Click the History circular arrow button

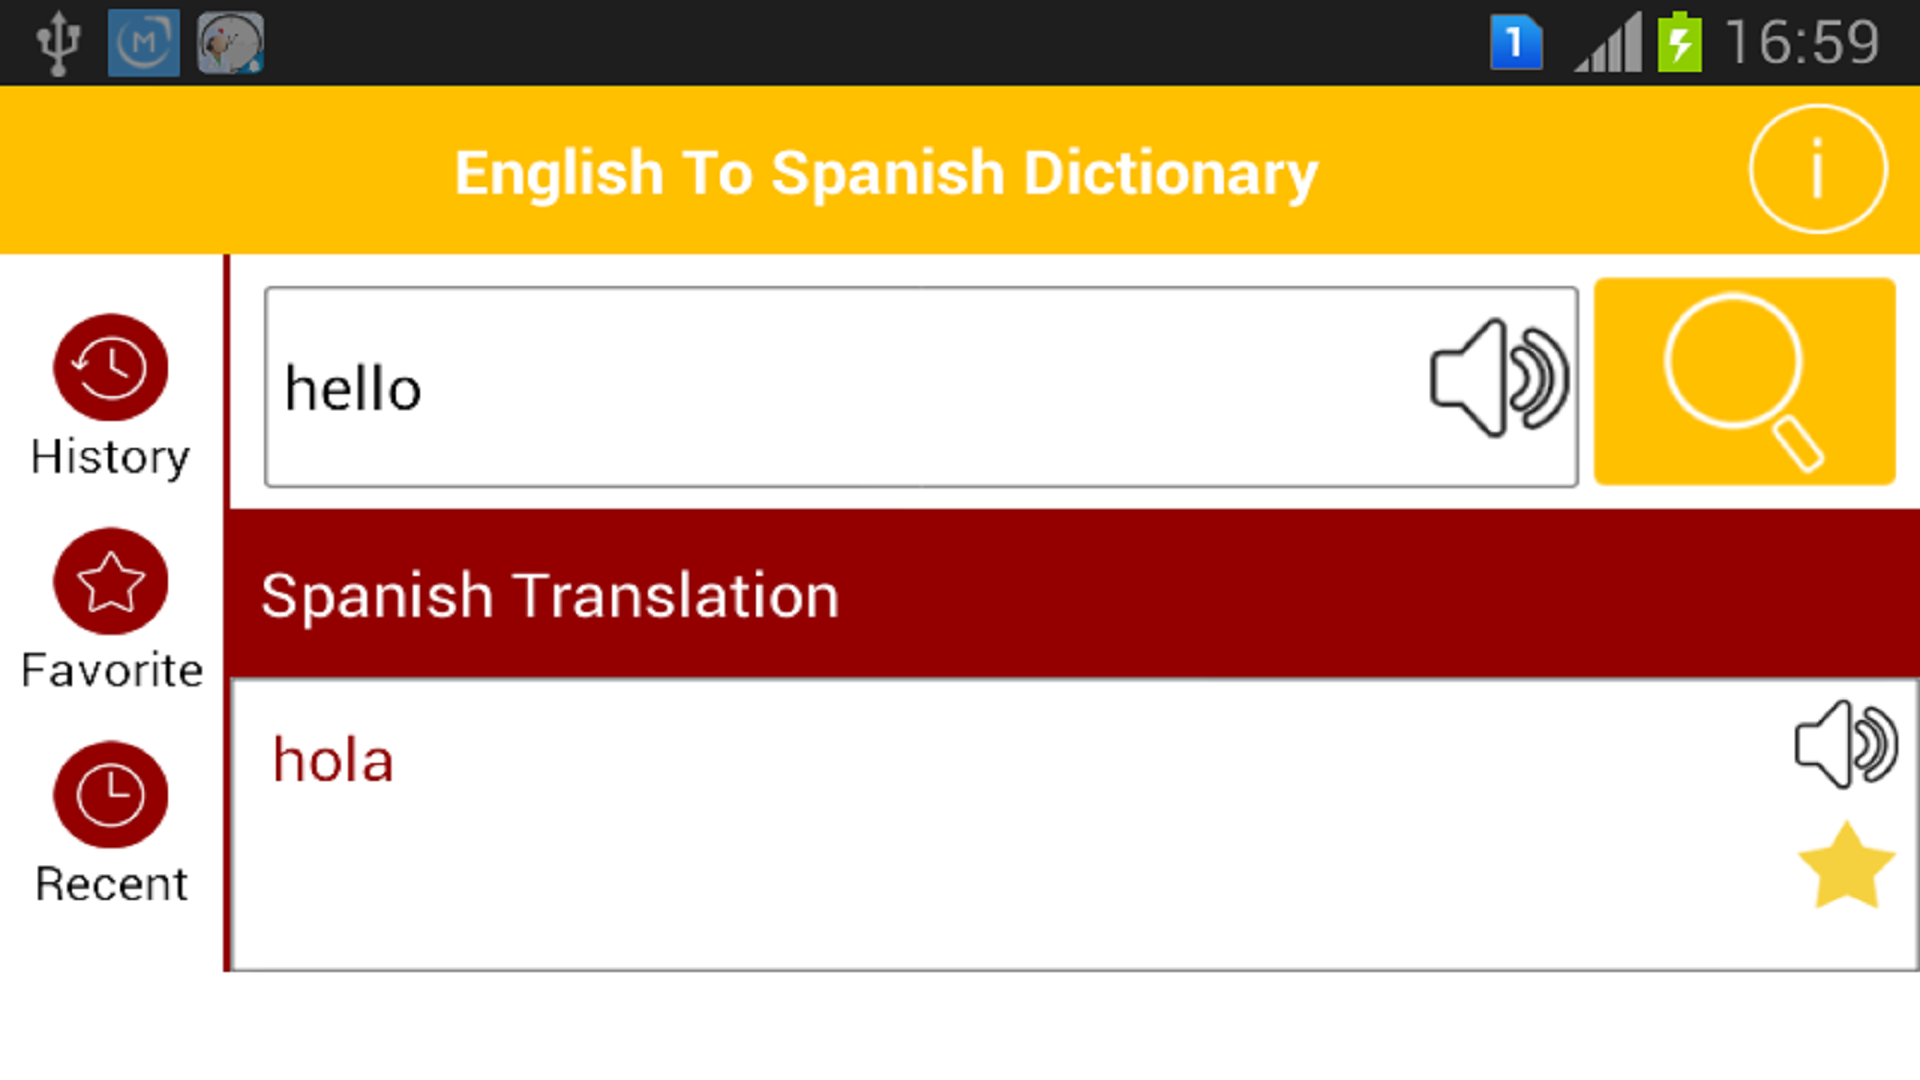[x=110, y=367]
